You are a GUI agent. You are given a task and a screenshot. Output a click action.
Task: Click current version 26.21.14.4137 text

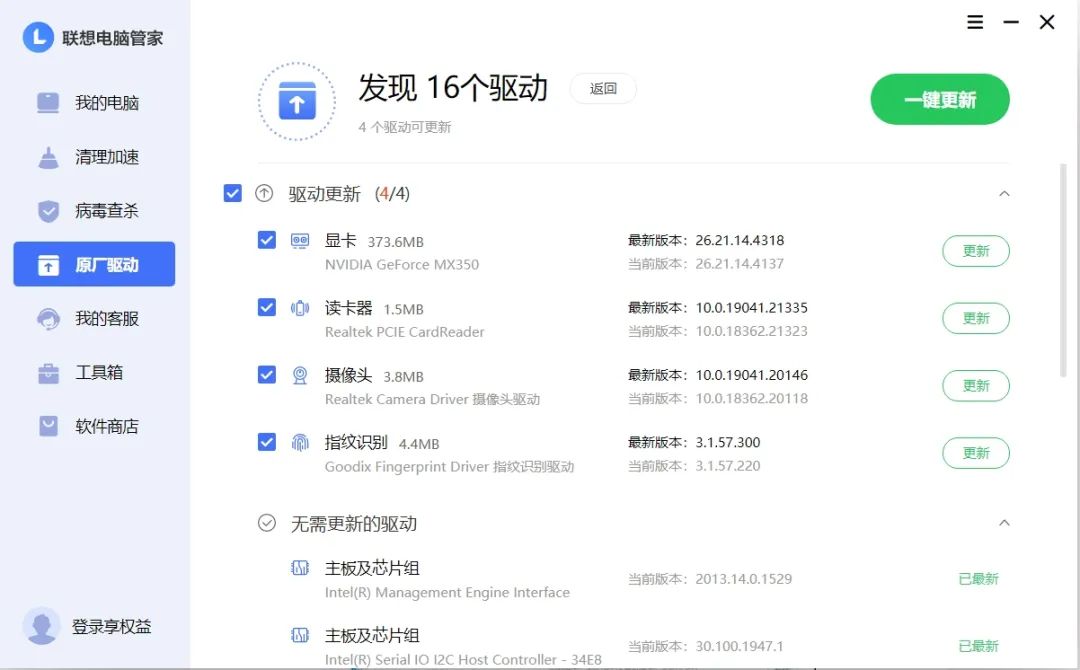tap(740, 264)
